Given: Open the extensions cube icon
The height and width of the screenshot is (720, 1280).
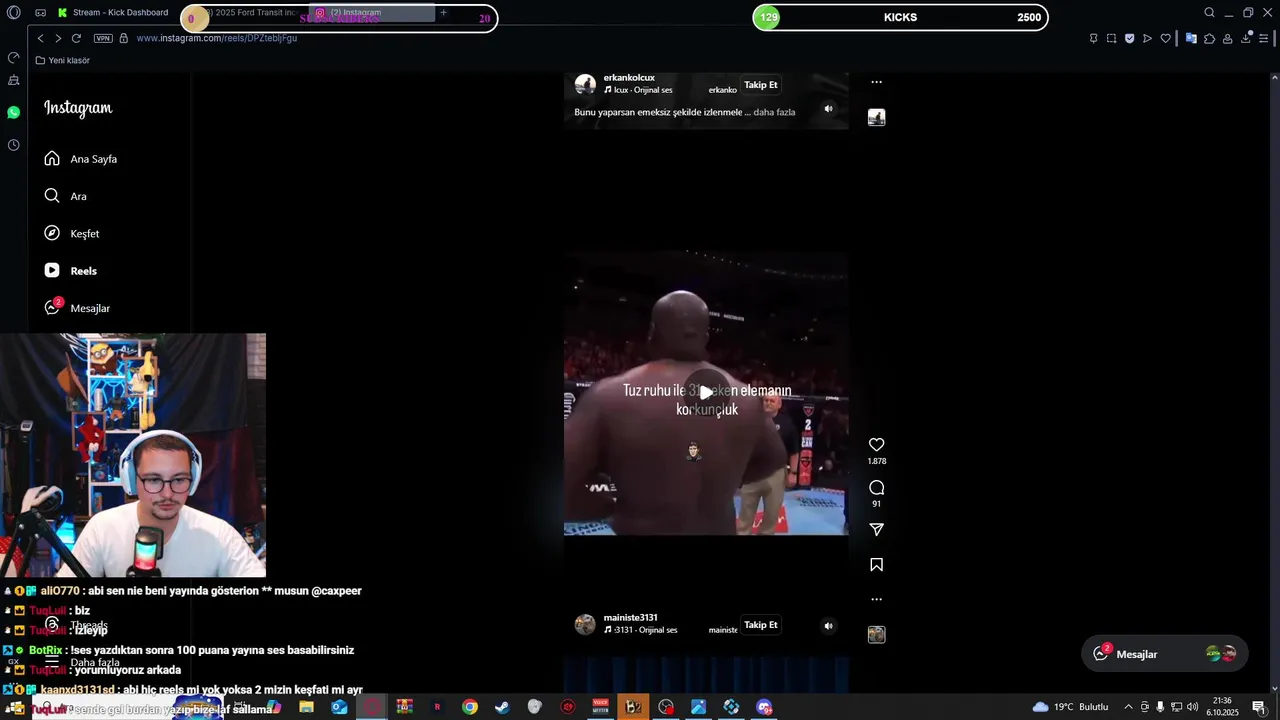Looking at the screenshot, I should pyautogui.click(x=1209, y=38).
